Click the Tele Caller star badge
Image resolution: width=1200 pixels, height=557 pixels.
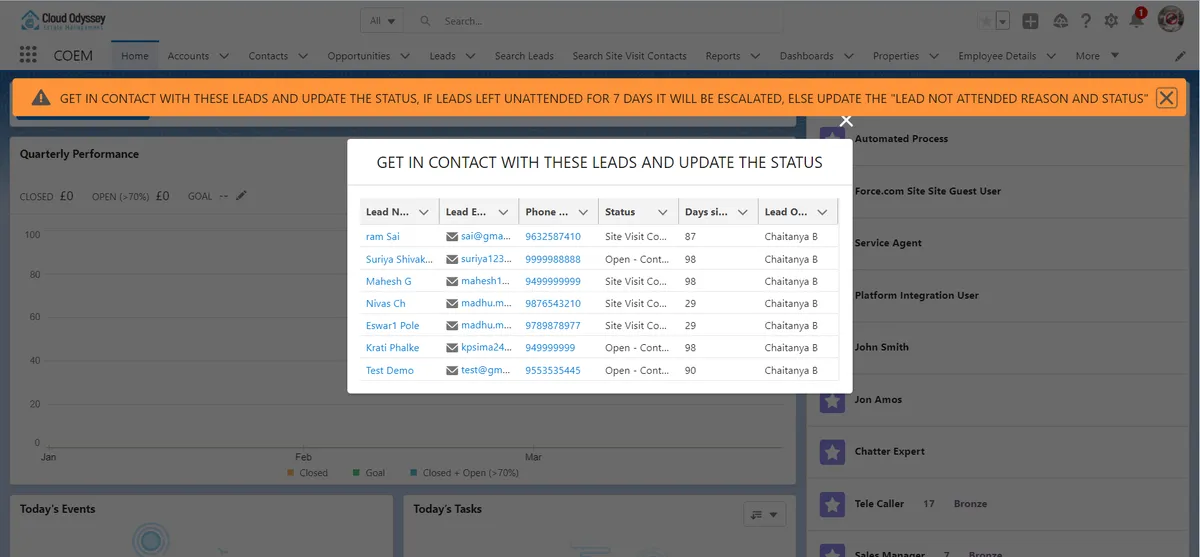pyautogui.click(x=832, y=504)
